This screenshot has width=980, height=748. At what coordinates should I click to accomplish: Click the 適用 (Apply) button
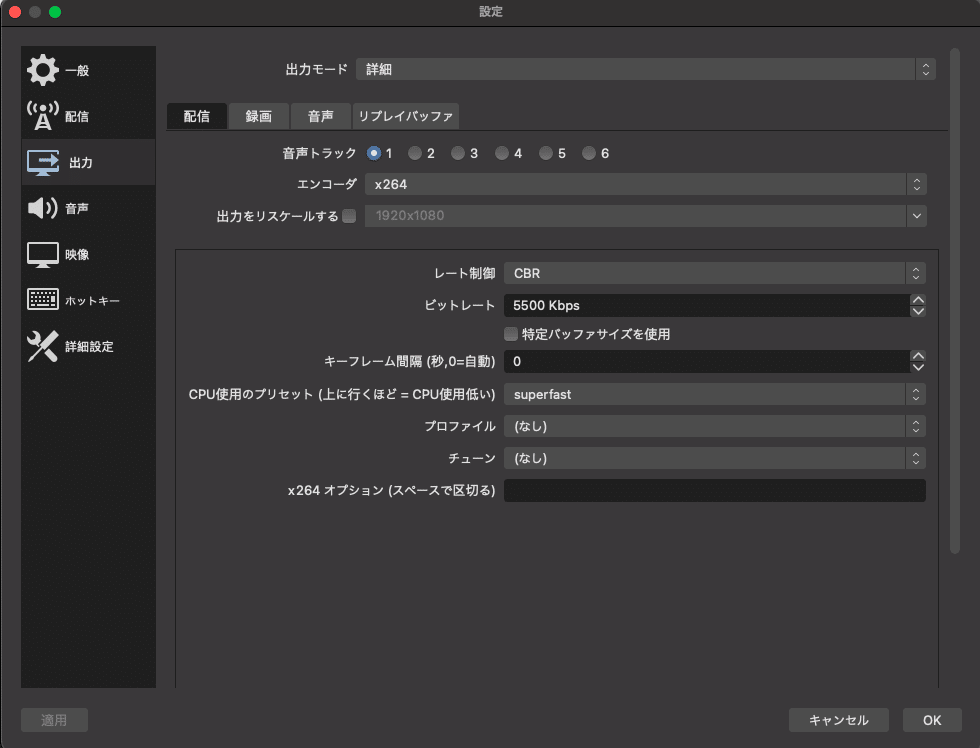pos(54,720)
